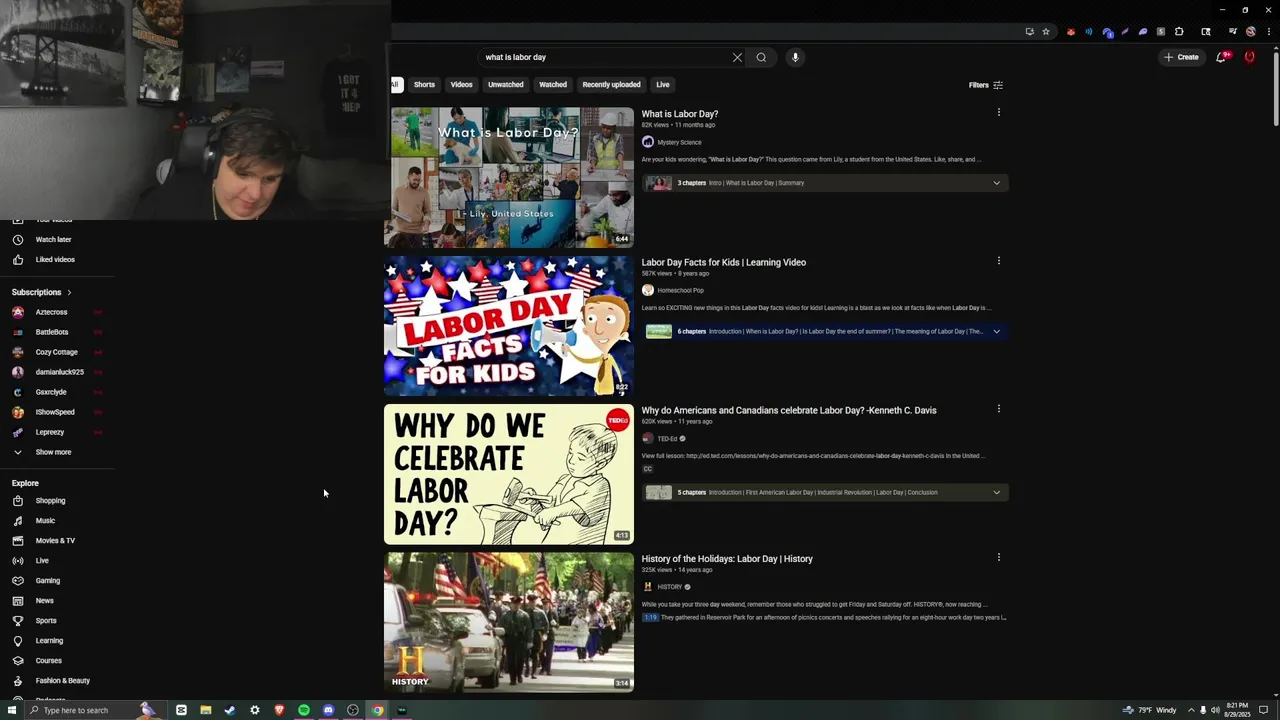This screenshot has width=1280, height=720.
Task: Click the install app icon in address bar
Action: pos(1029,31)
